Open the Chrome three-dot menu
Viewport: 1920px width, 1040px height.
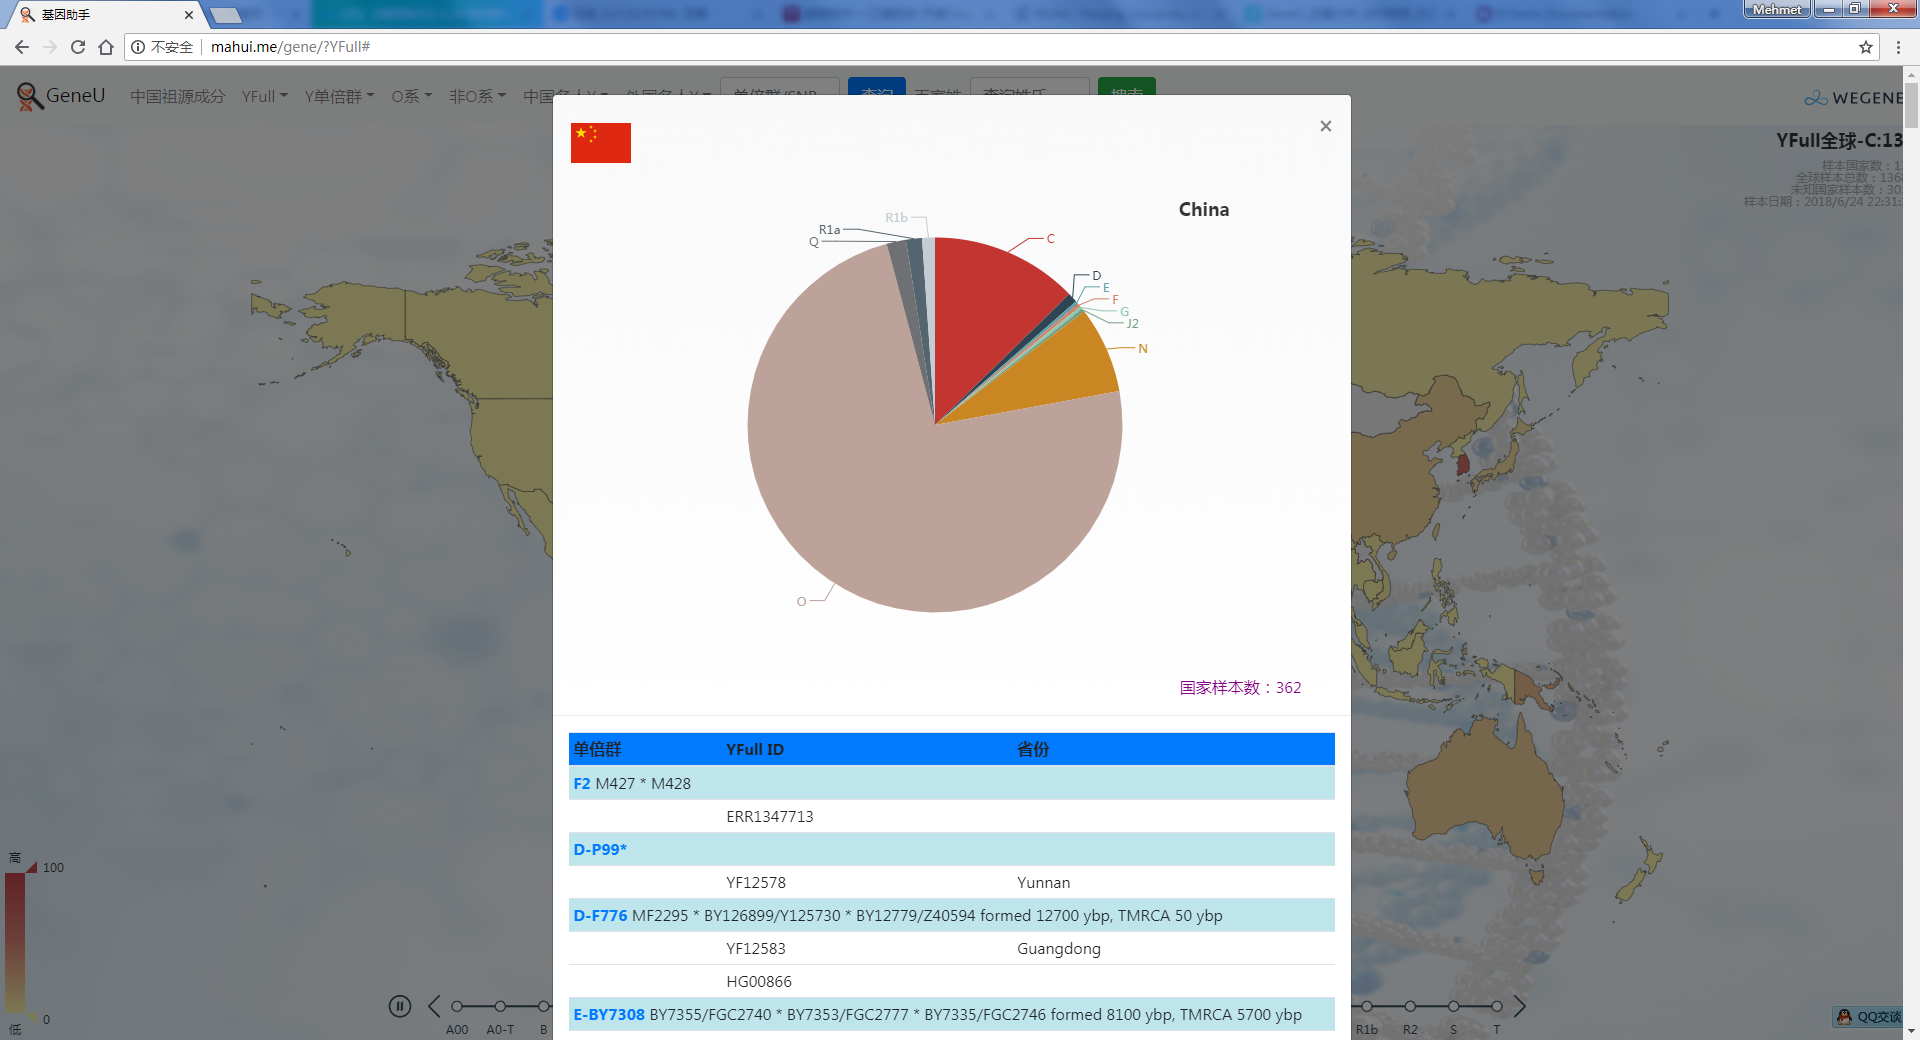coord(1898,47)
